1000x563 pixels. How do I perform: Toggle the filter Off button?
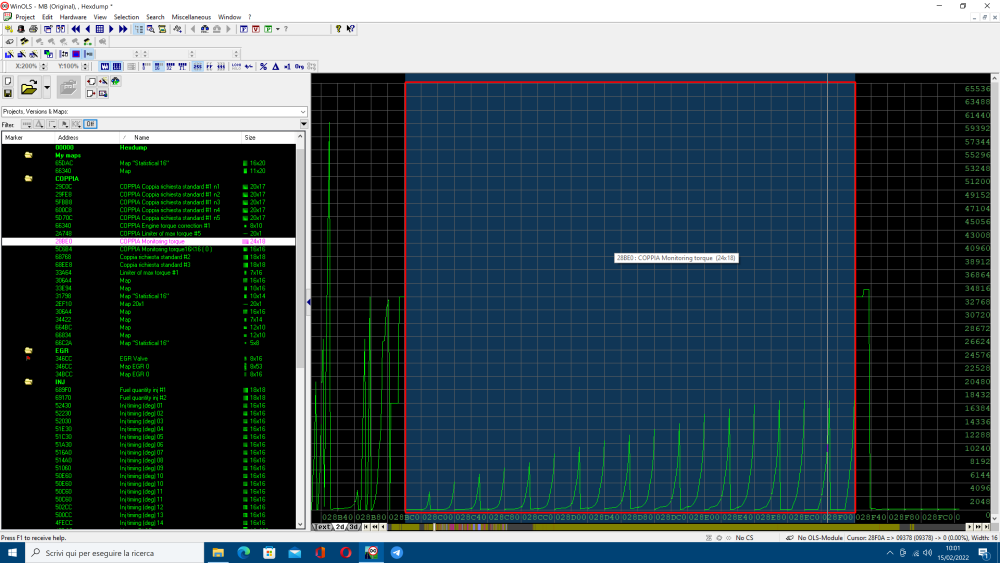click(x=90, y=124)
